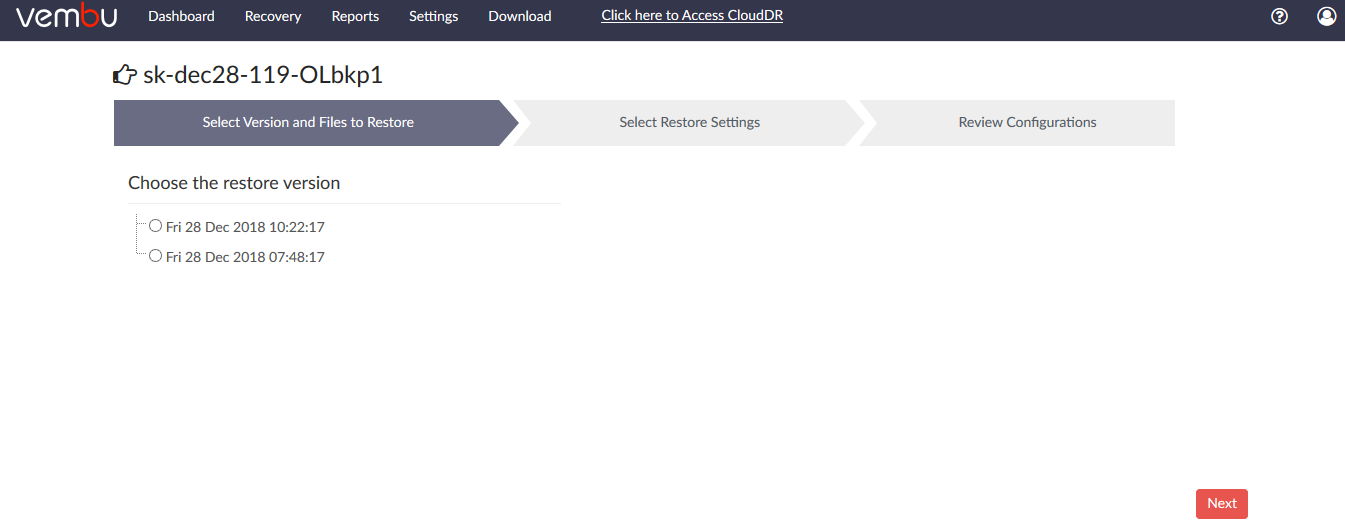Open the help question mark icon
The width and height of the screenshot is (1345, 522).
1279,16
